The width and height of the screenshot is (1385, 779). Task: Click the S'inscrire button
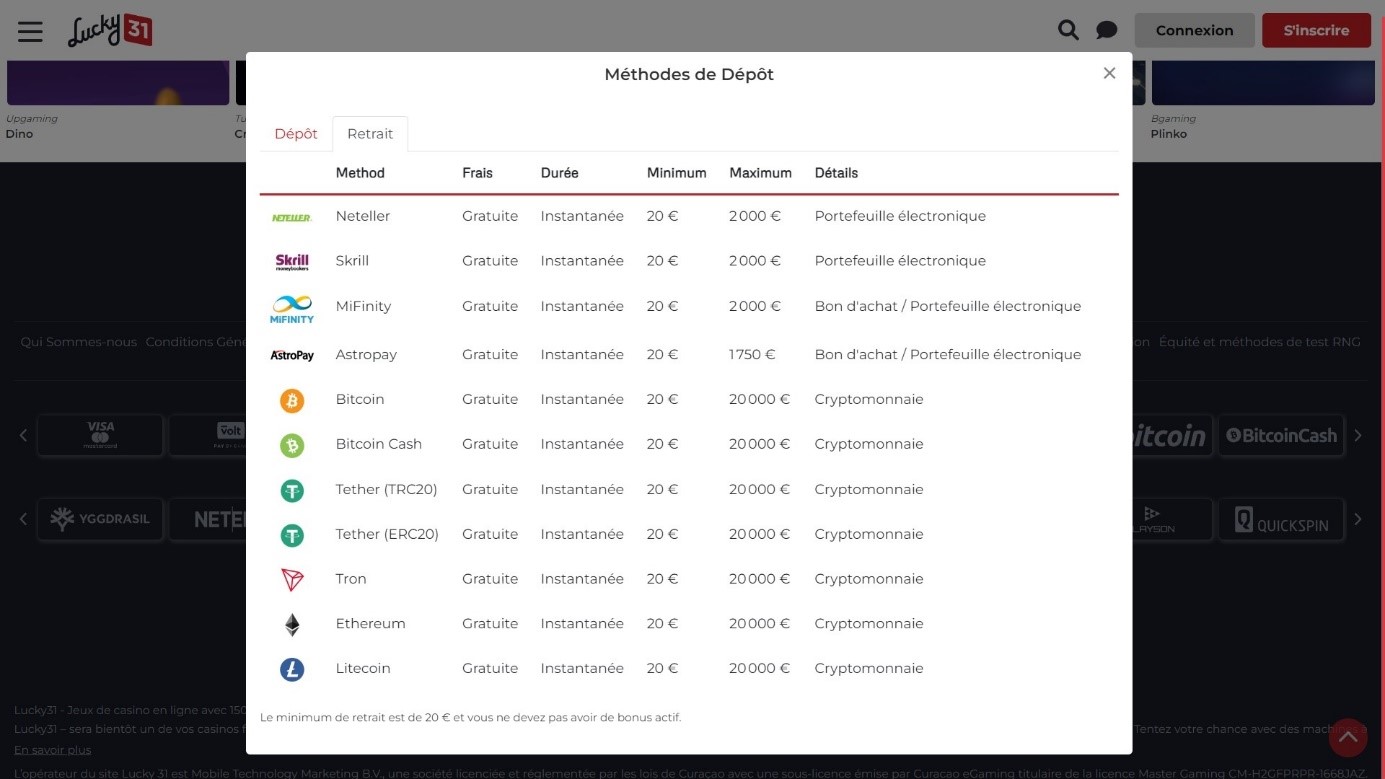click(1316, 30)
